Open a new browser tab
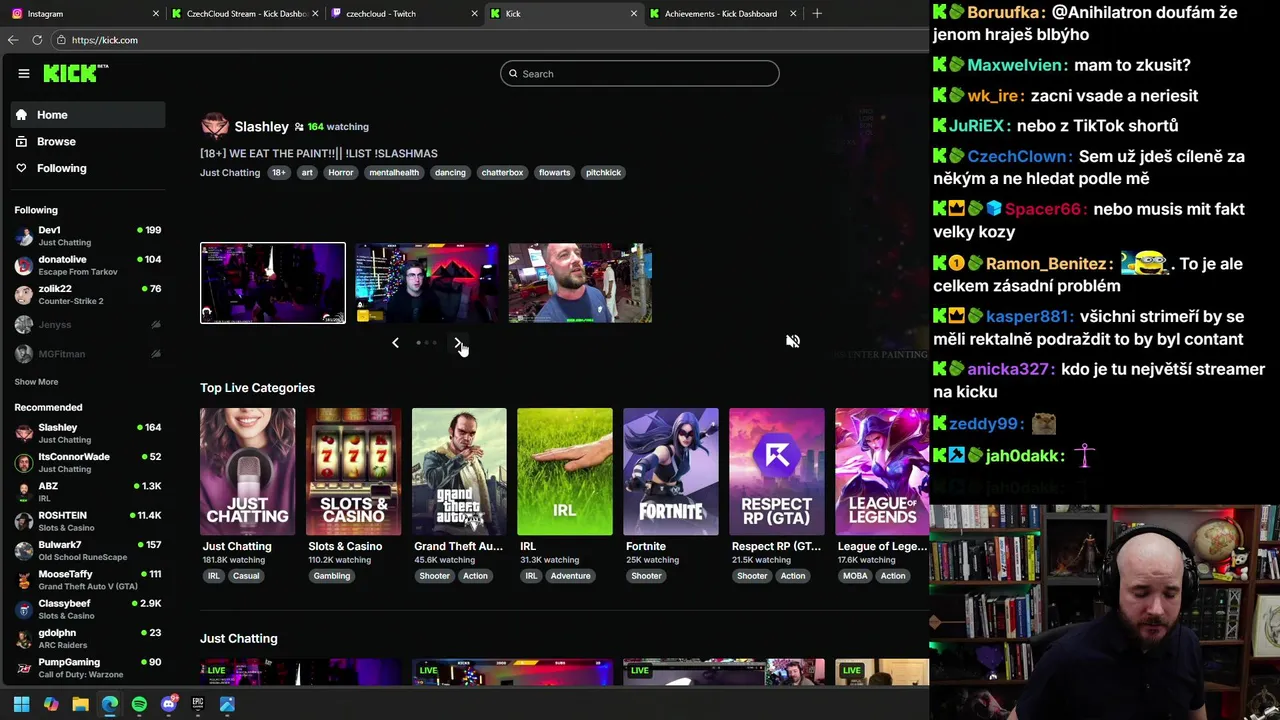The height and width of the screenshot is (720, 1280). click(x=817, y=14)
